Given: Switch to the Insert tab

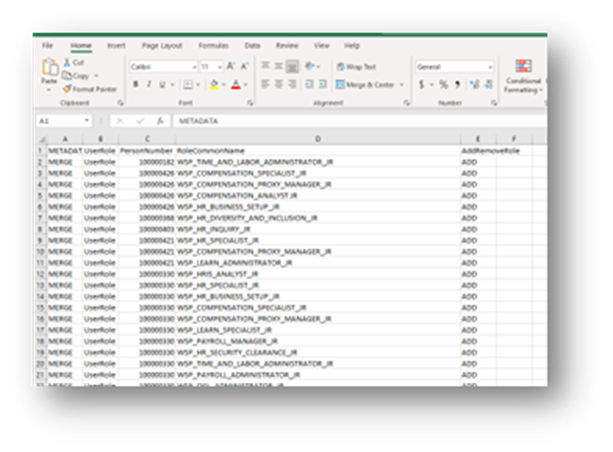Looking at the screenshot, I should click(116, 45).
